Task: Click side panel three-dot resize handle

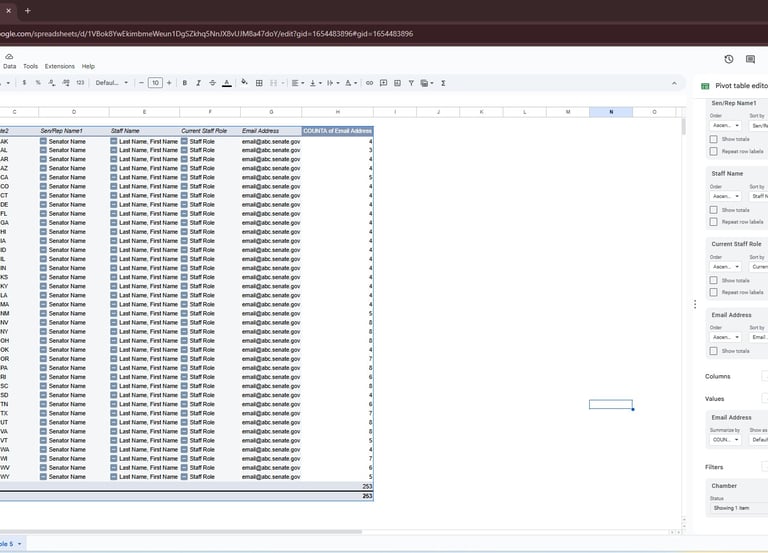Action: pos(695,304)
